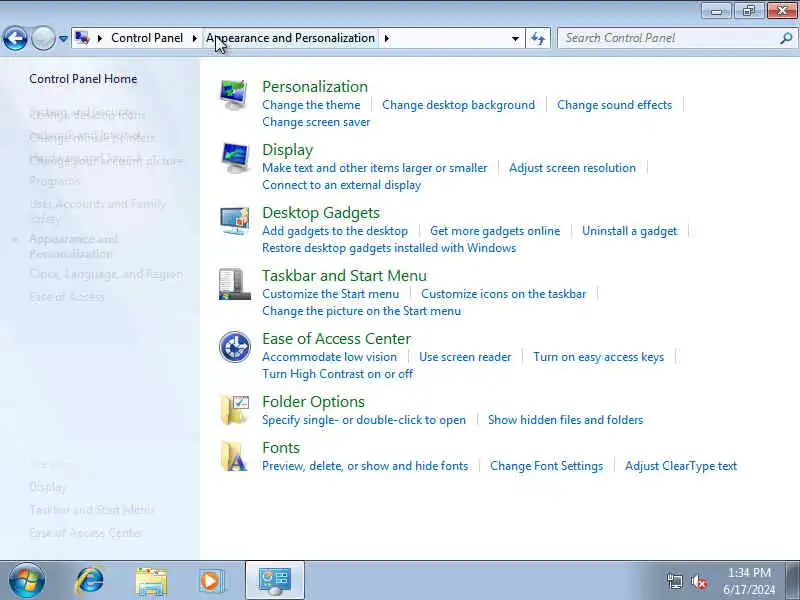Viewport: 800px width, 600px height.
Task: Click Change desktop background
Action: click(x=458, y=105)
